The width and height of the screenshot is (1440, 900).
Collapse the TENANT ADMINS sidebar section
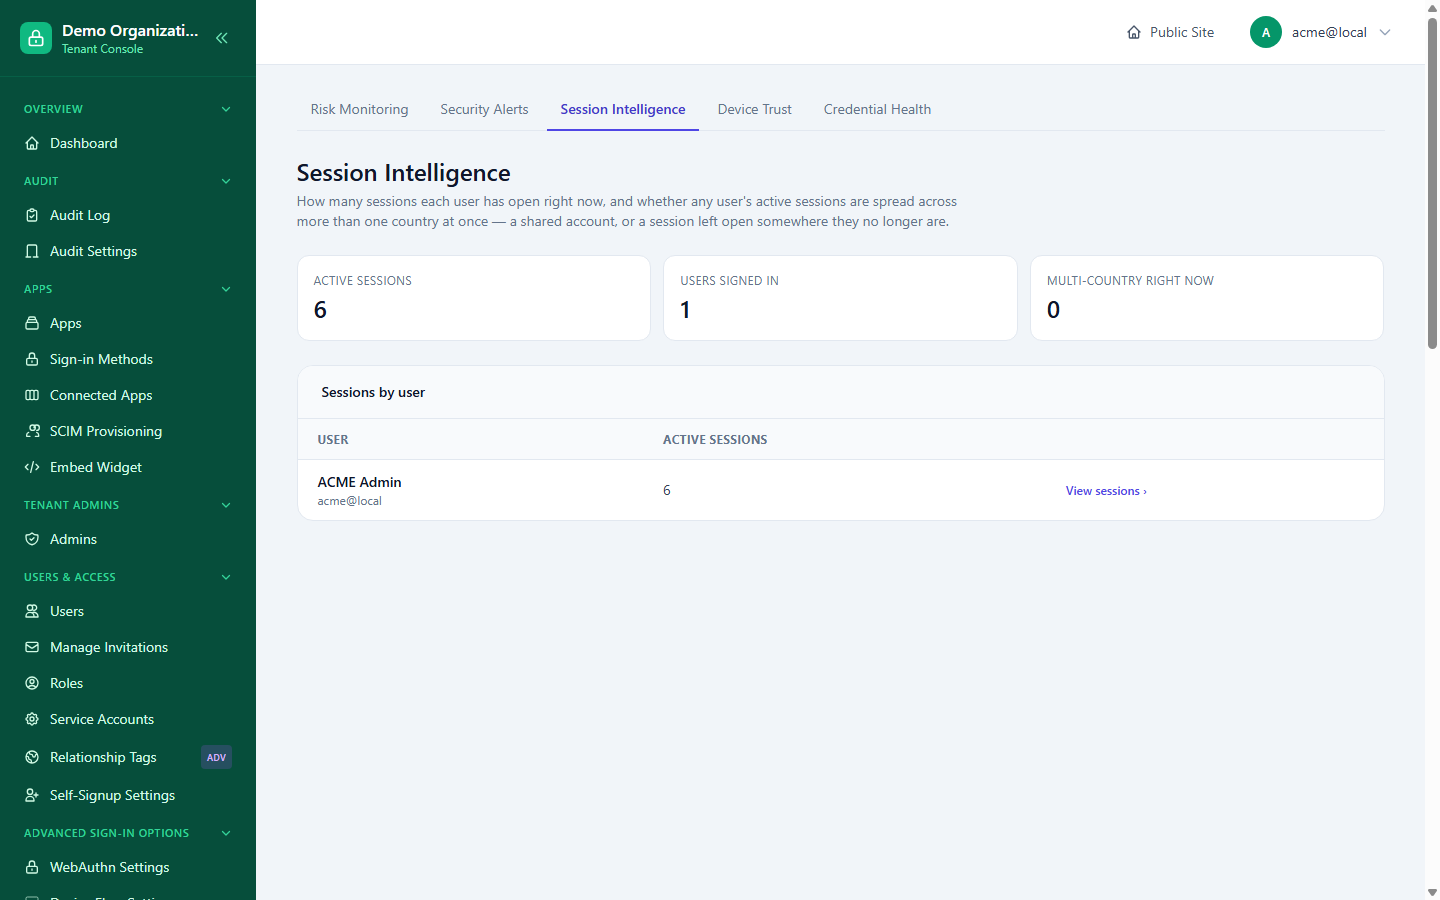226,505
